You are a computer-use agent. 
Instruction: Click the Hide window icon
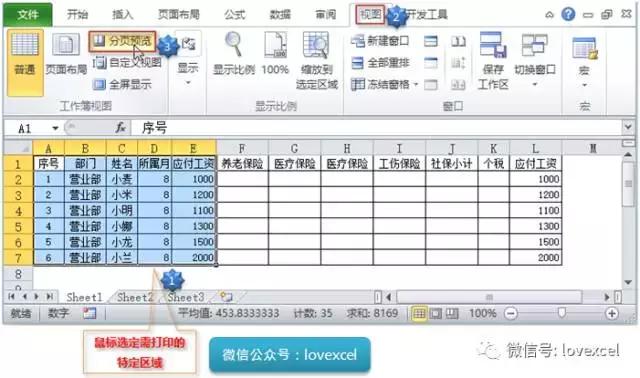(x=431, y=63)
